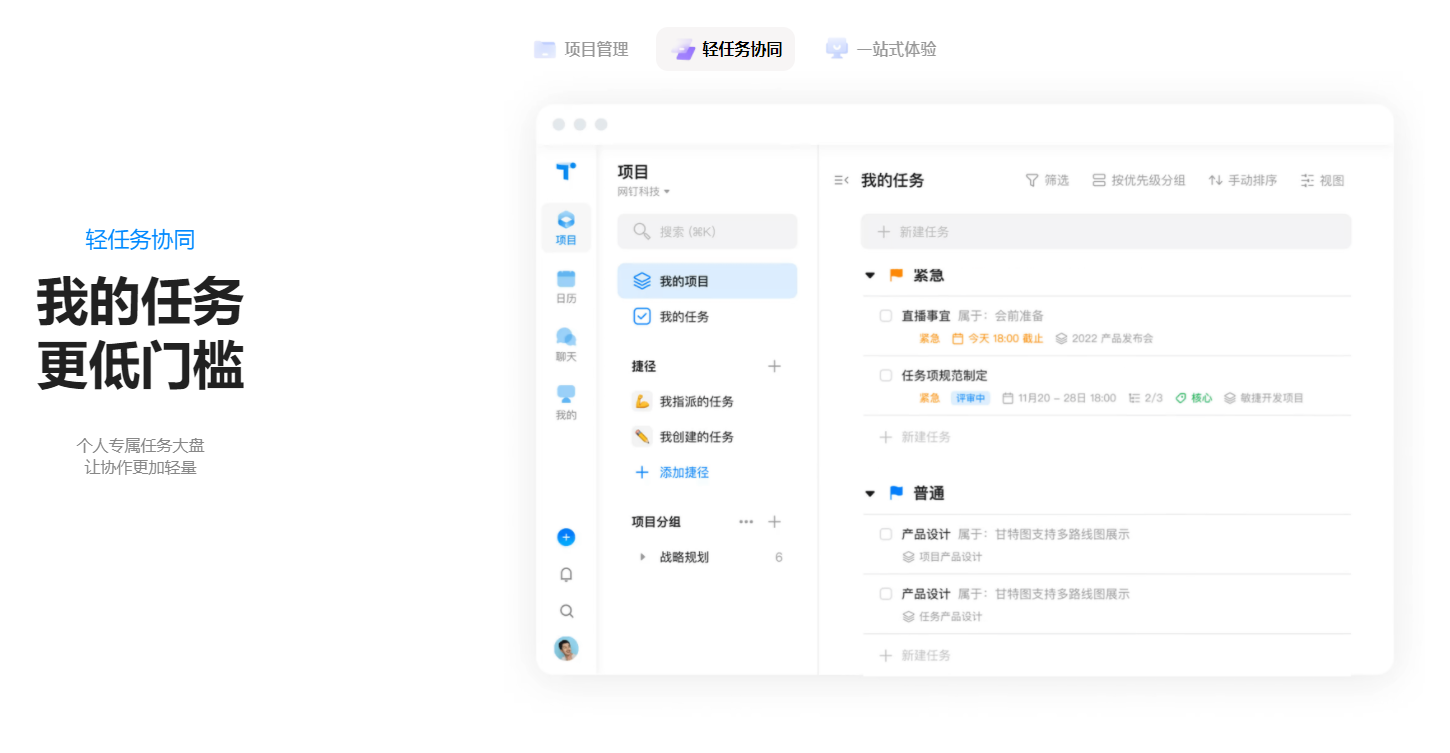Image resolution: width=1450 pixels, height=753 pixels.
Task: Select the 轻任务协同 tab
Action: pyautogui.click(x=725, y=49)
